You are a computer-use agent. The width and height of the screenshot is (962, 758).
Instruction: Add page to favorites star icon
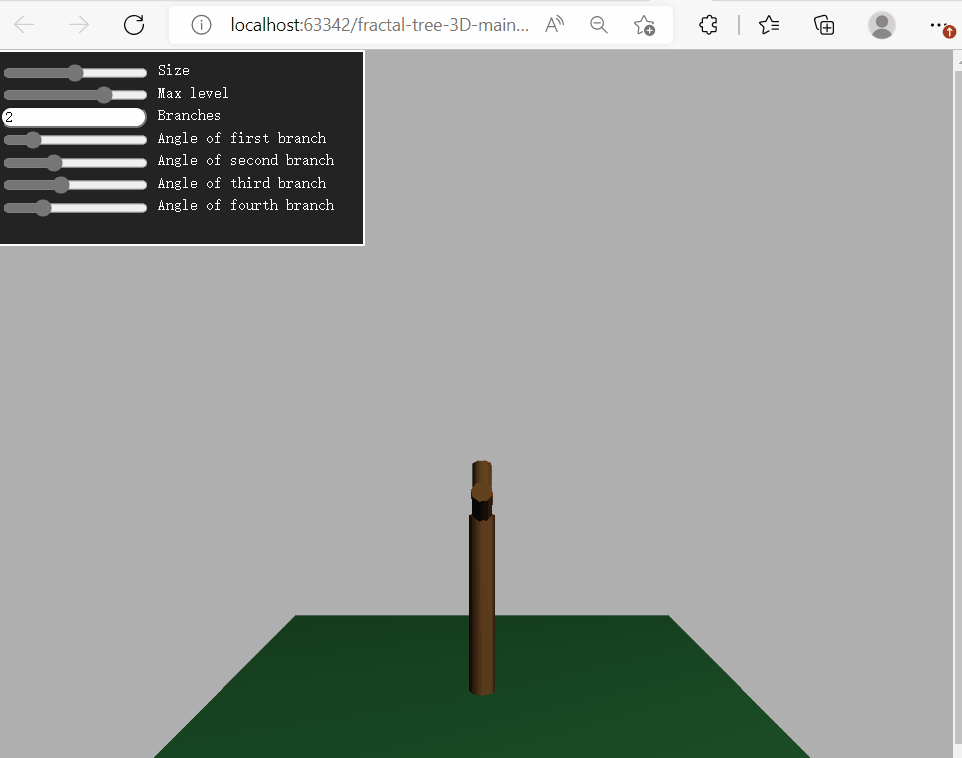[x=644, y=25]
